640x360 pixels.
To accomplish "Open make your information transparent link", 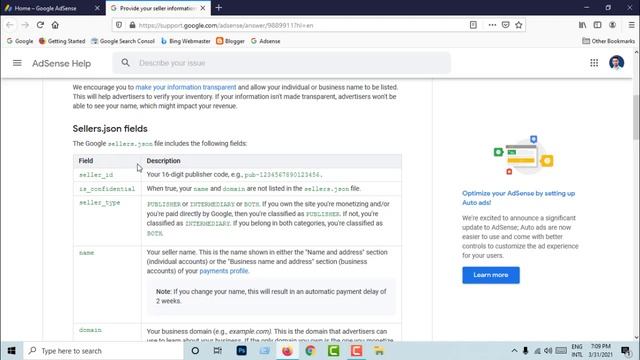I will tap(186, 87).
